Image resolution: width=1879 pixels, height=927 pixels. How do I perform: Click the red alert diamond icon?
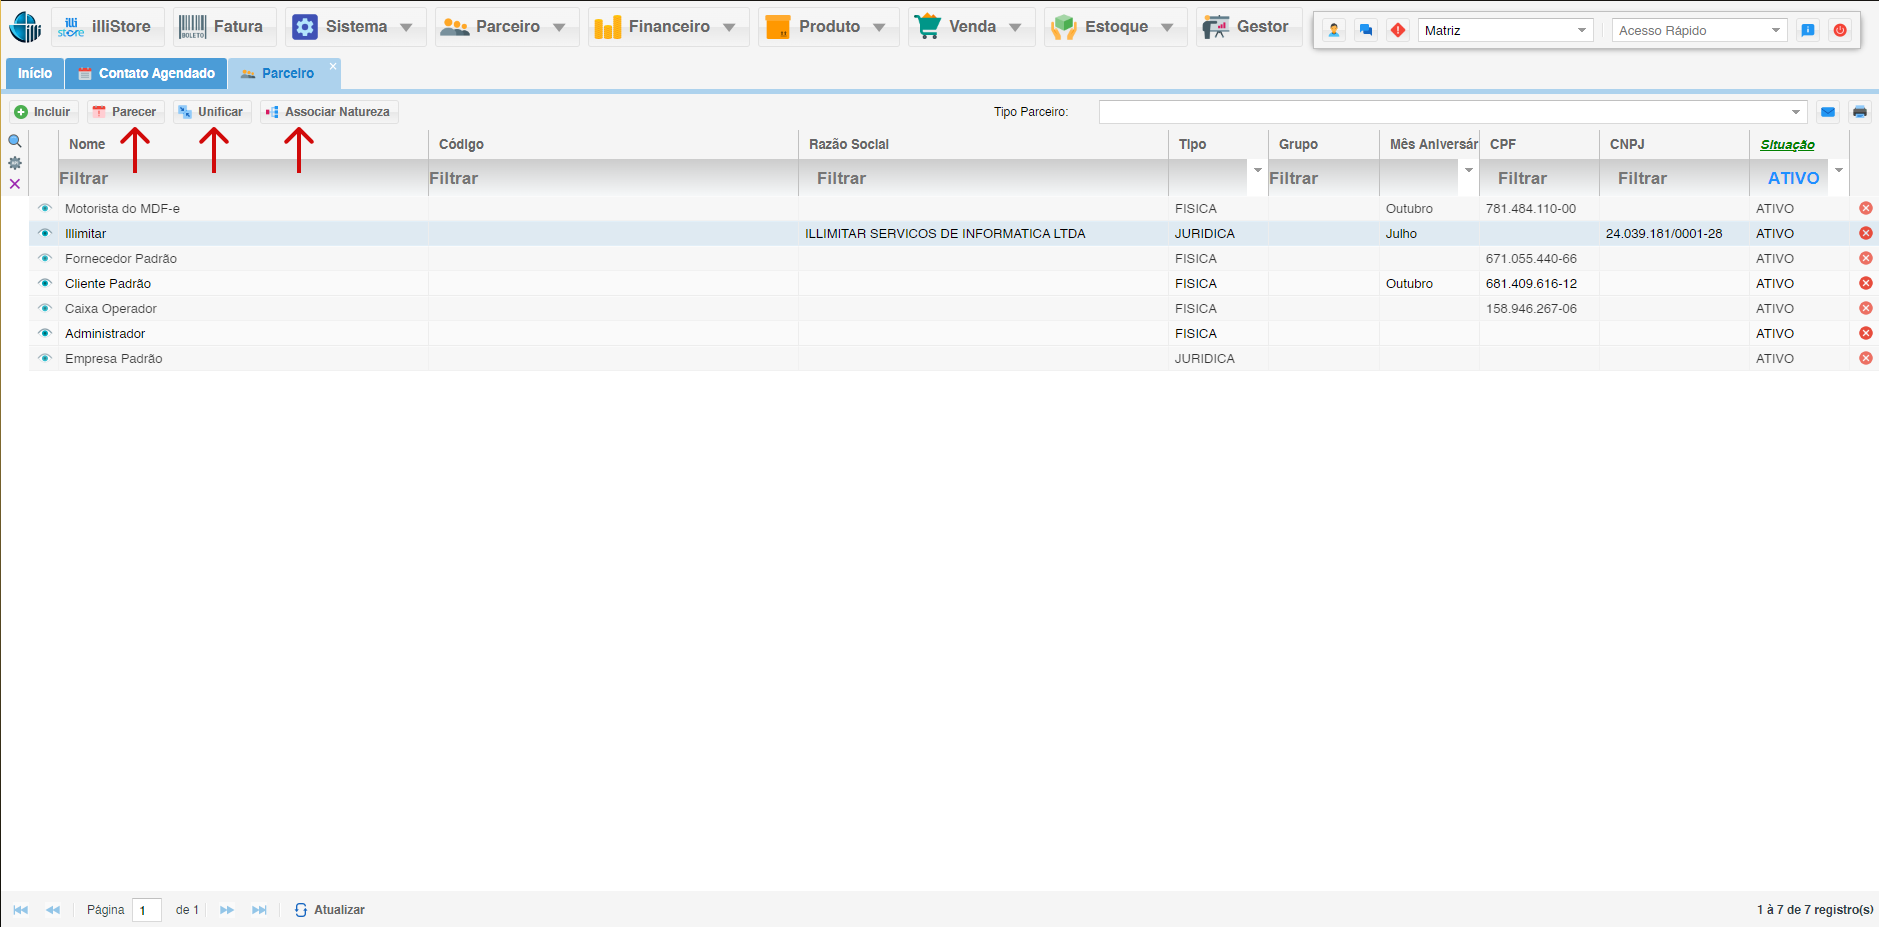1398,30
